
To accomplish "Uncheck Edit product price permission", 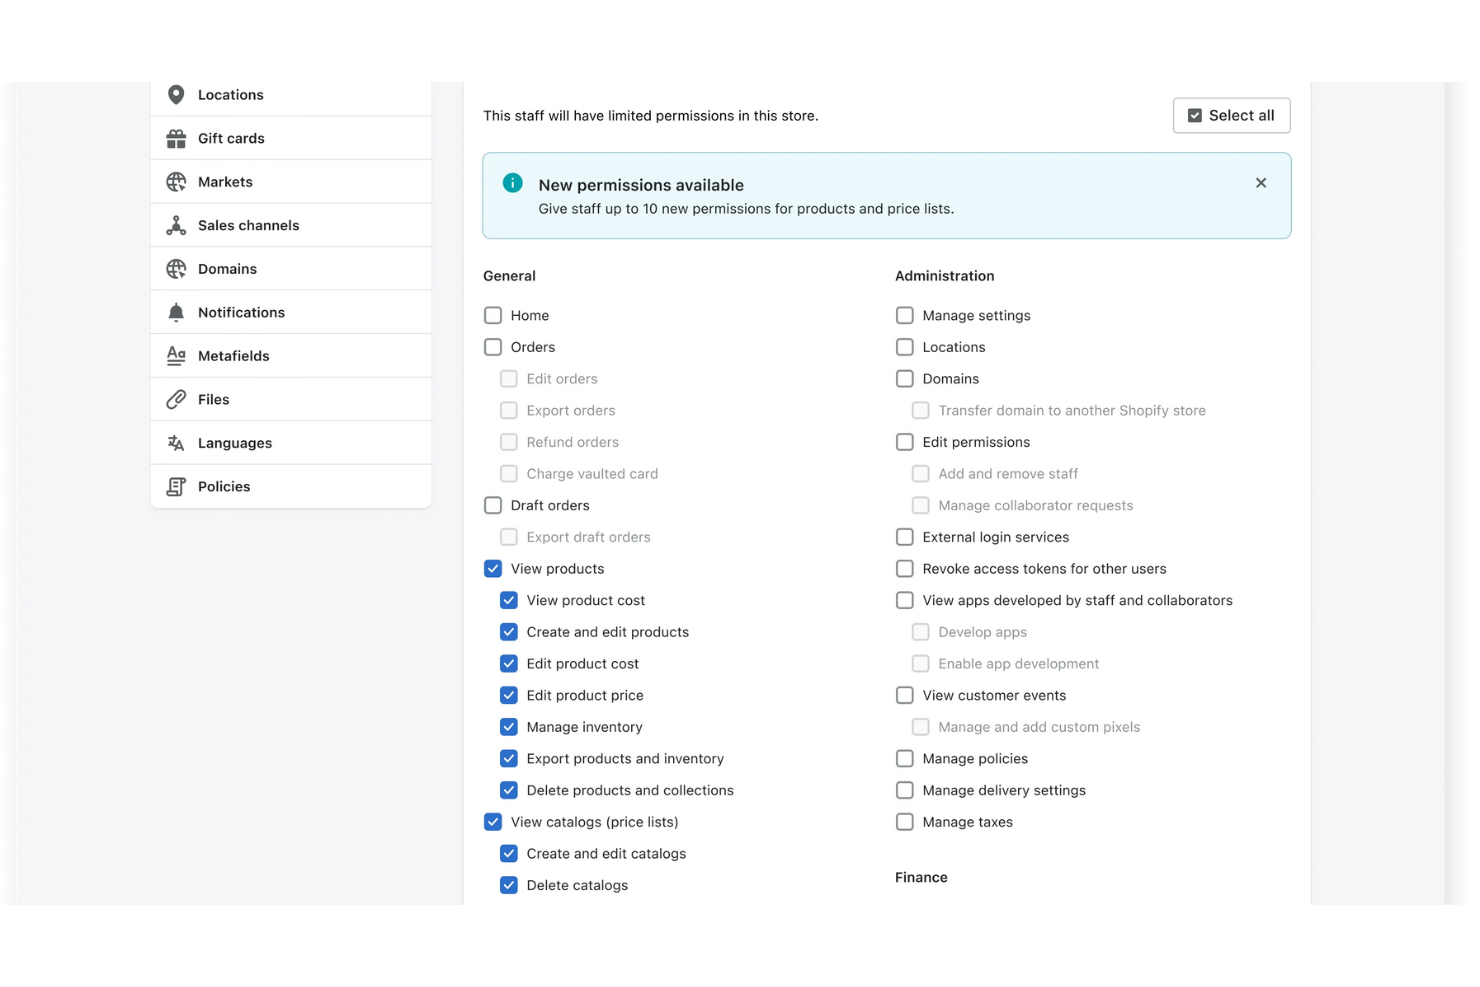I will coord(509,696).
